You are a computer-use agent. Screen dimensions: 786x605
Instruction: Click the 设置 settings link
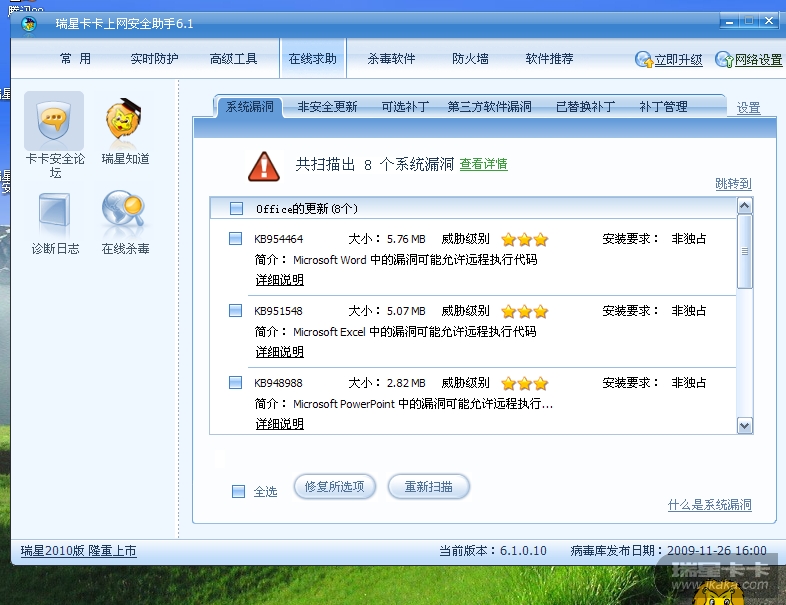(x=748, y=108)
